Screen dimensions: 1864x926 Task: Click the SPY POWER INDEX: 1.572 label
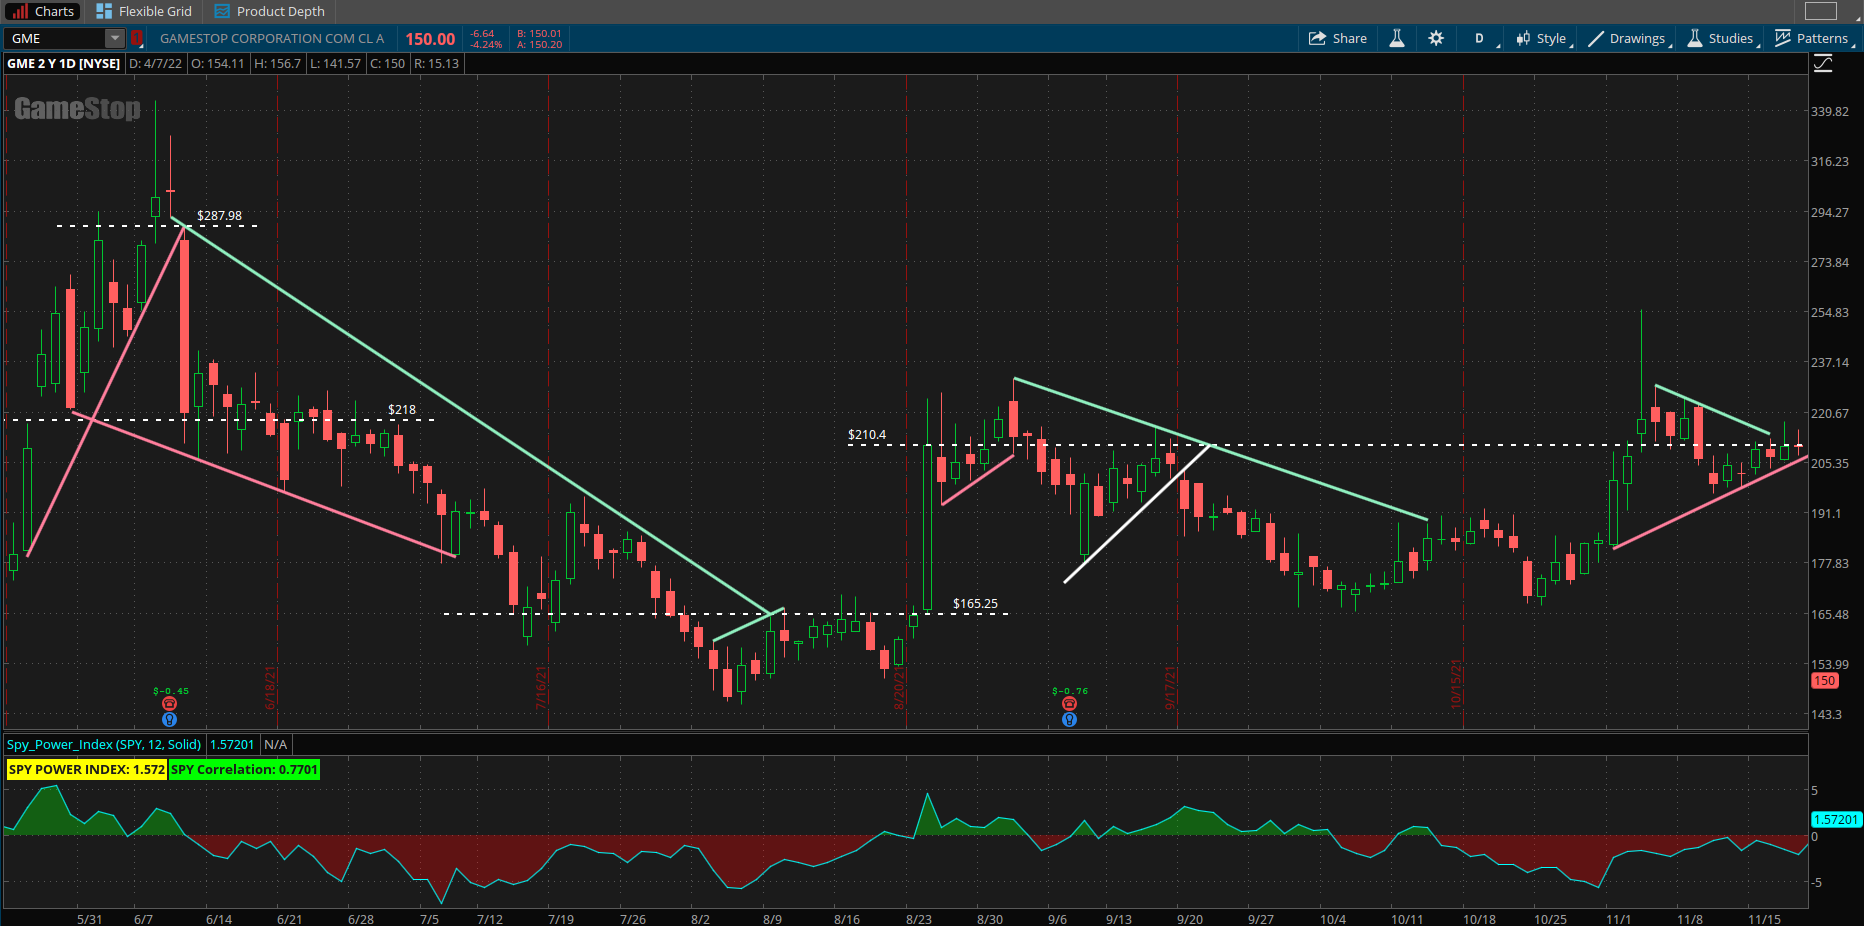coord(87,769)
